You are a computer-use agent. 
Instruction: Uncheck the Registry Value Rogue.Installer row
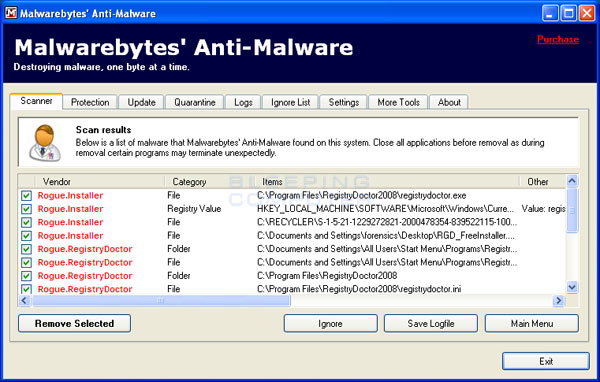[x=26, y=209]
